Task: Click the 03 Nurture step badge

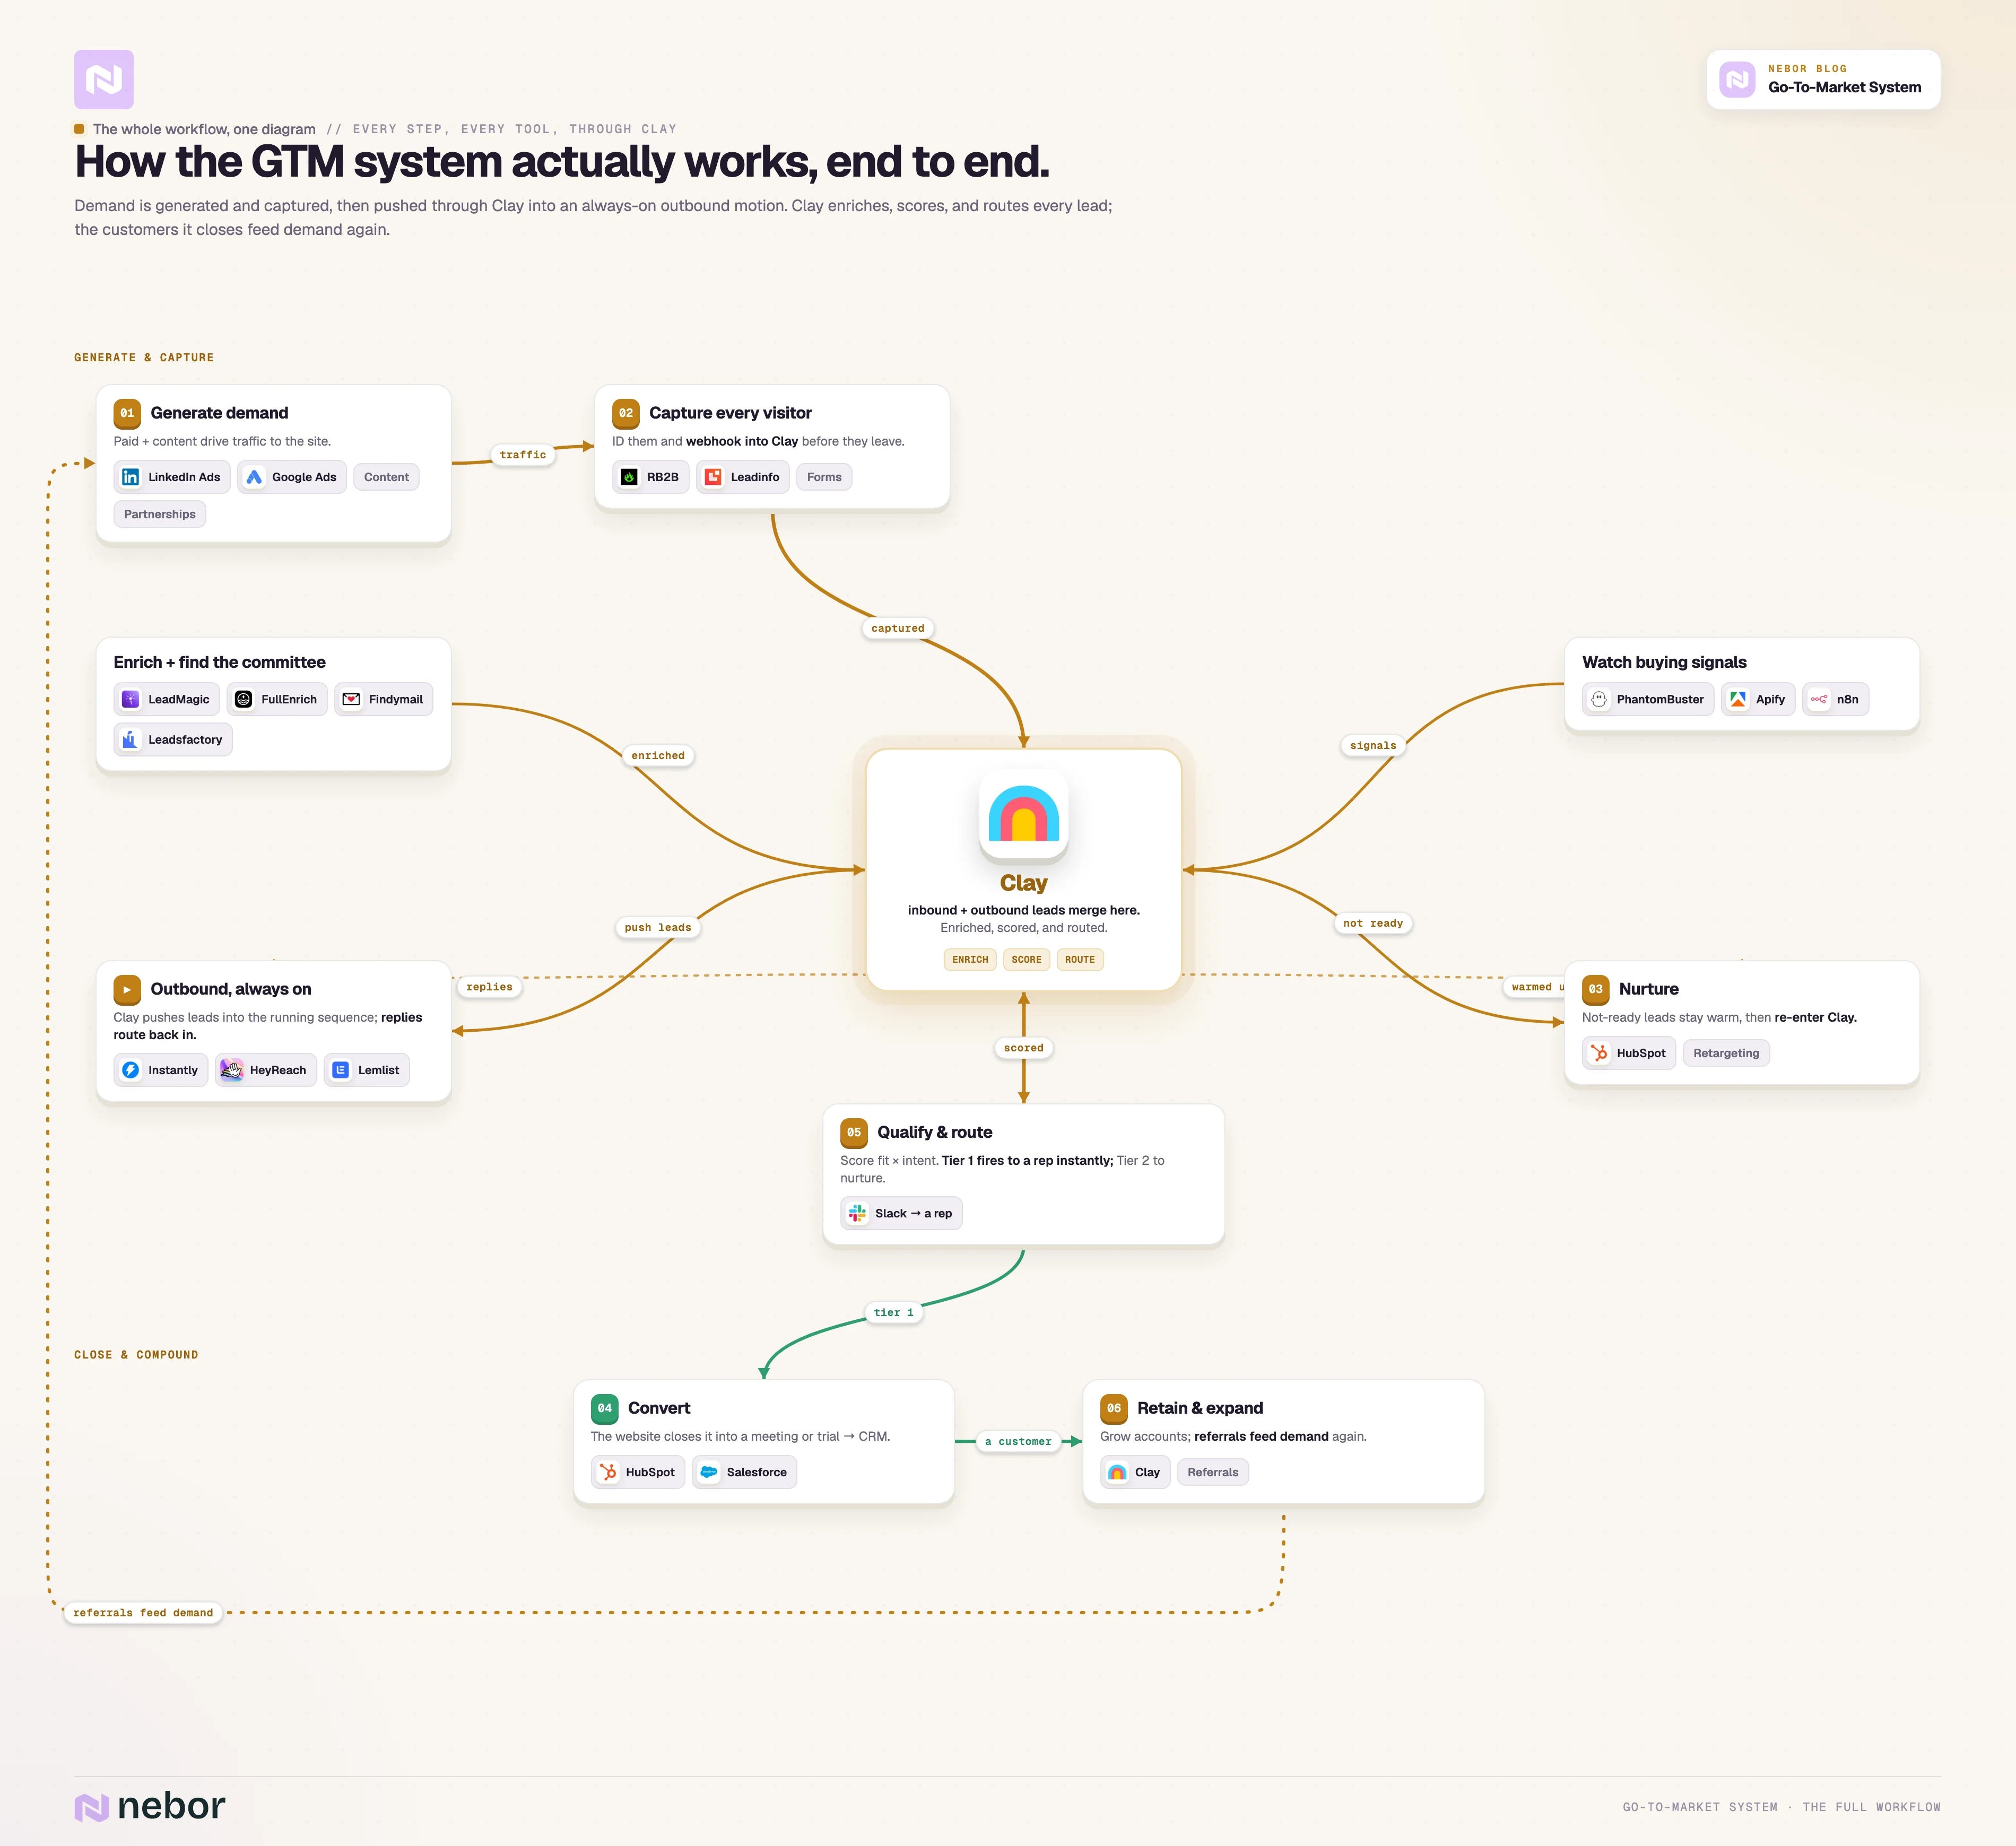Action: pyautogui.click(x=1596, y=989)
